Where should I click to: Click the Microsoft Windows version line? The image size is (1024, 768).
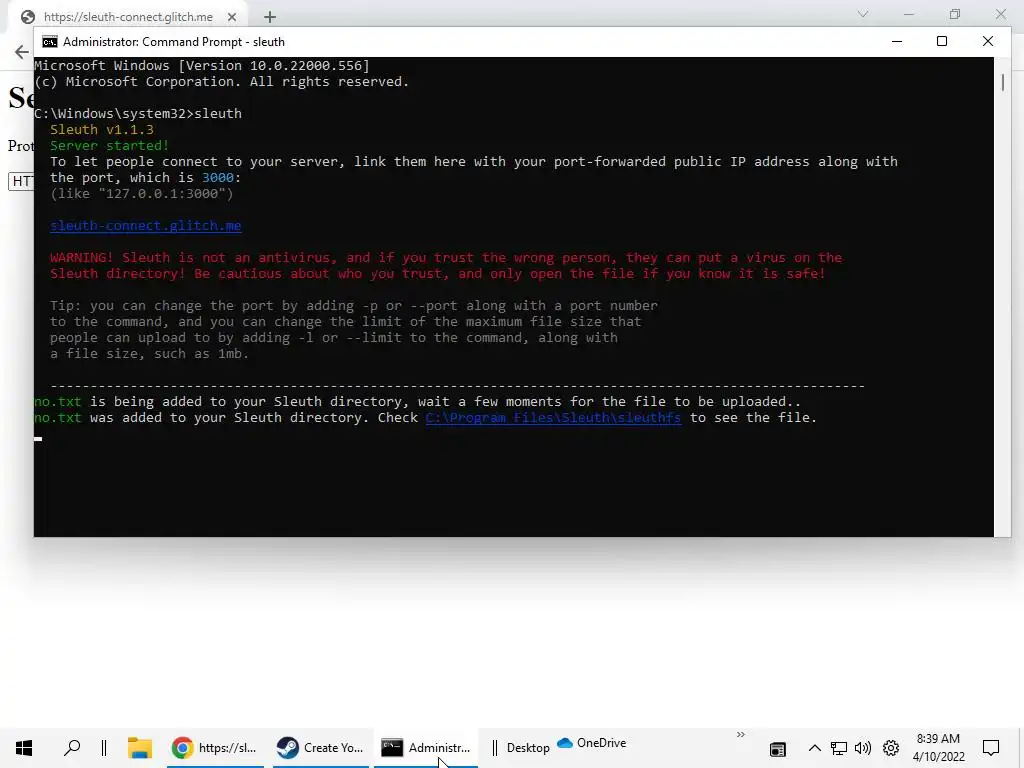[202, 65]
